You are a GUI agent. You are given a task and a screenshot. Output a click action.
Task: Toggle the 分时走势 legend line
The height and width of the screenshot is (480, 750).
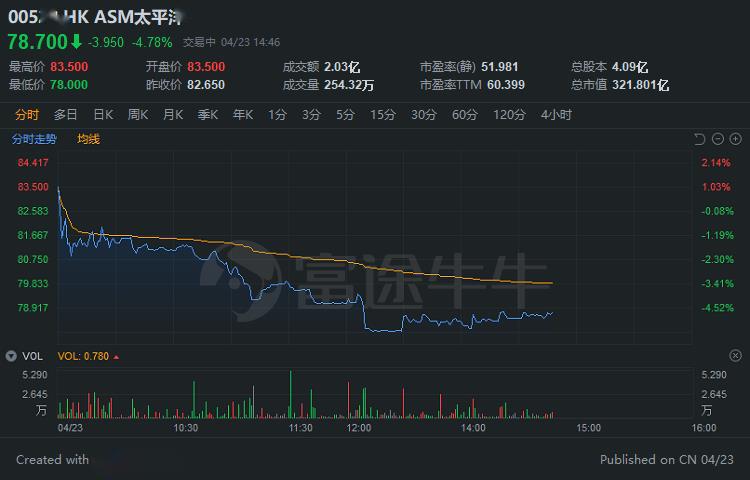point(34,139)
